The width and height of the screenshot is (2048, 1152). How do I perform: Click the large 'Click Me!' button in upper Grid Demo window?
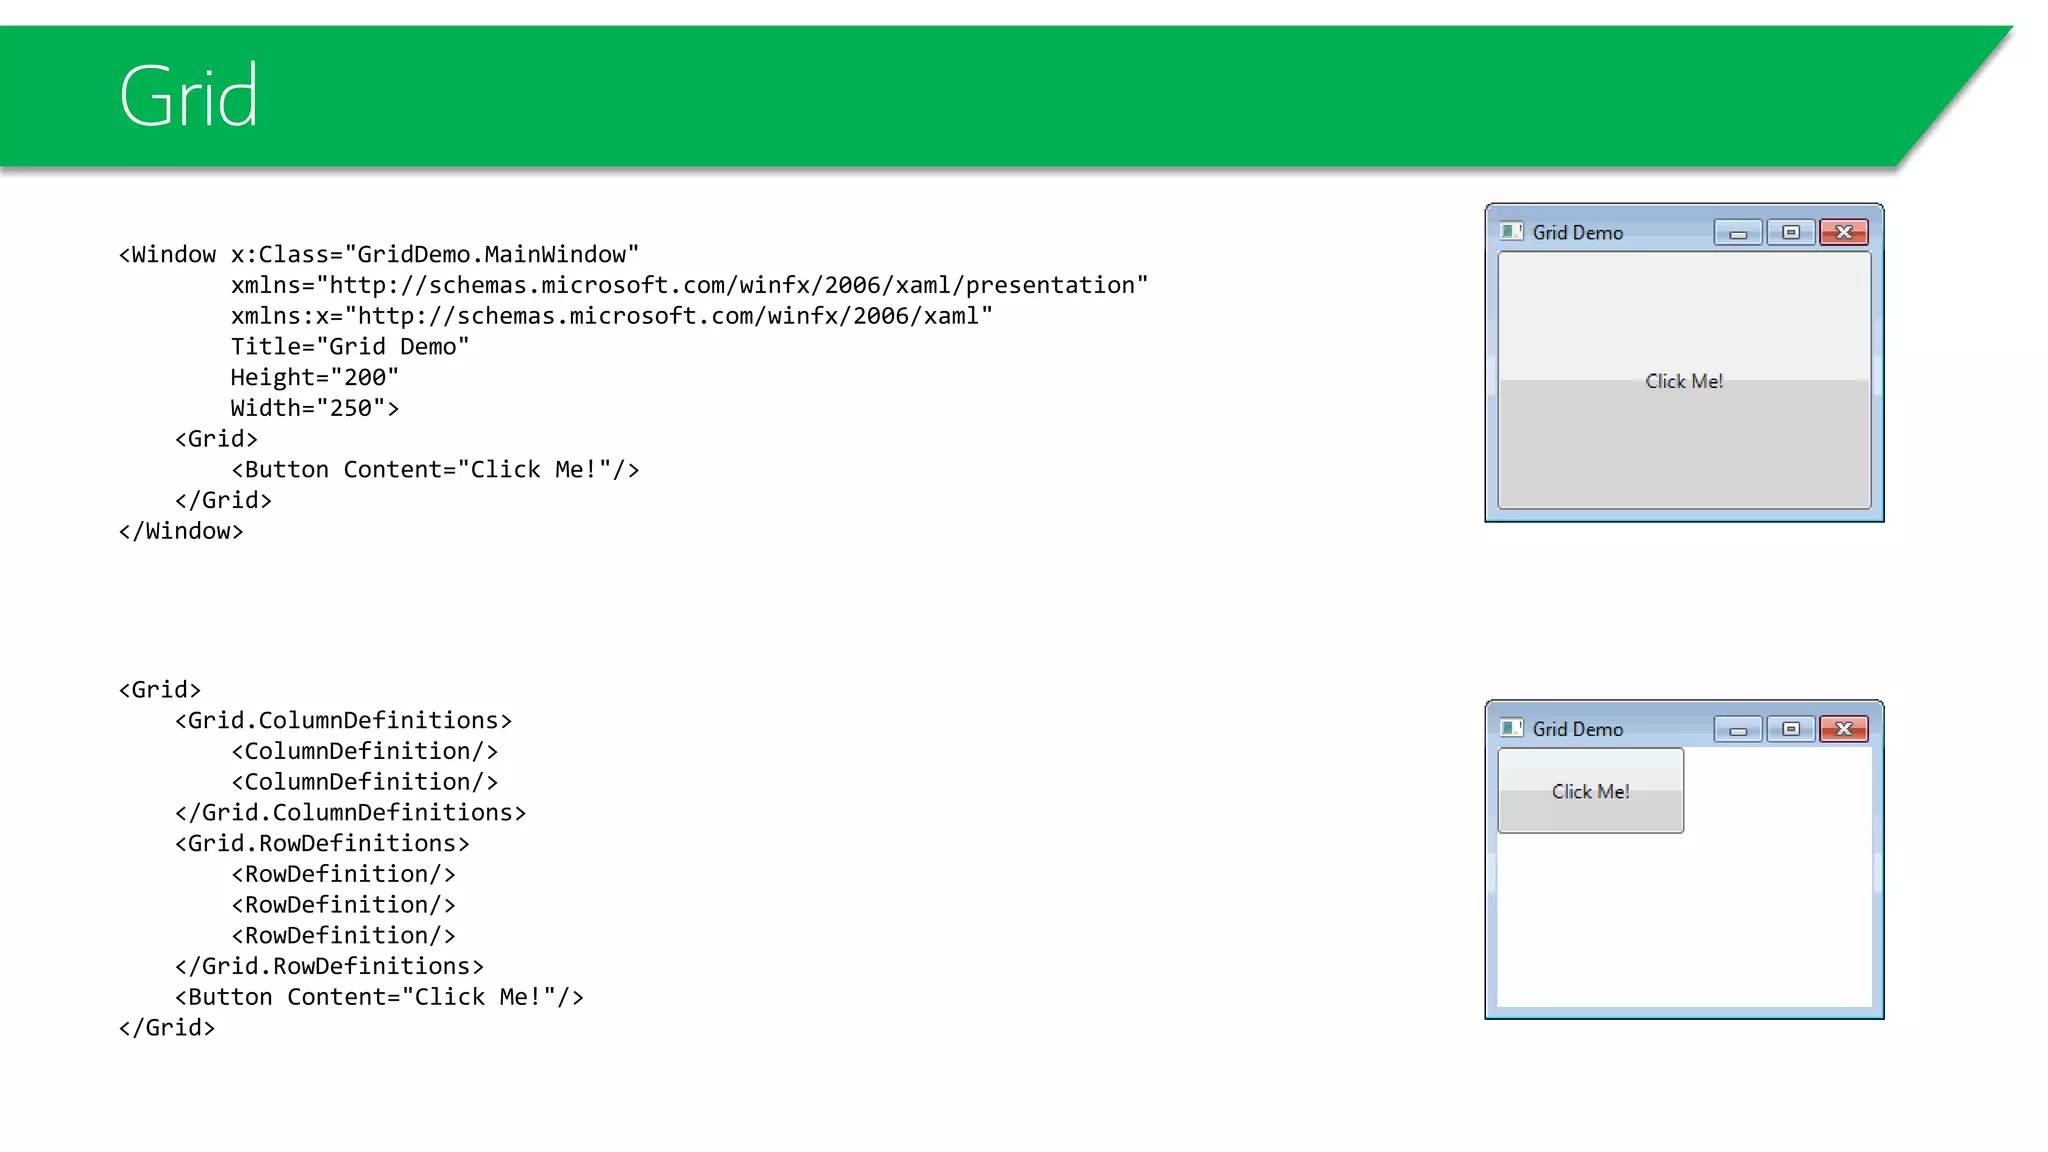pos(1684,380)
